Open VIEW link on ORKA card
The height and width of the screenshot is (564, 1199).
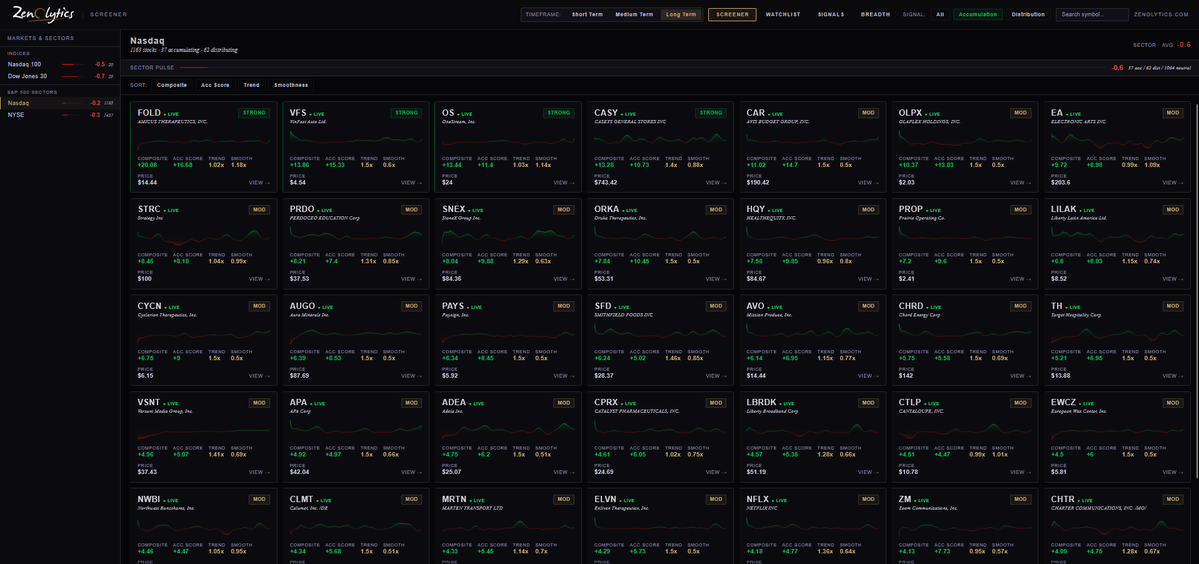click(716, 279)
